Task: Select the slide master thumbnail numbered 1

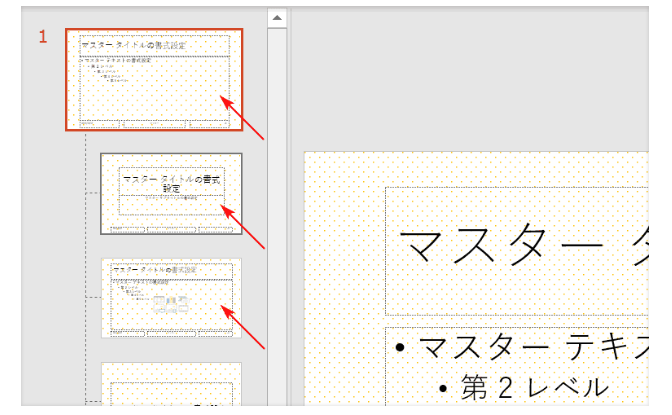Action: pyautogui.click(x=149, y=80)
